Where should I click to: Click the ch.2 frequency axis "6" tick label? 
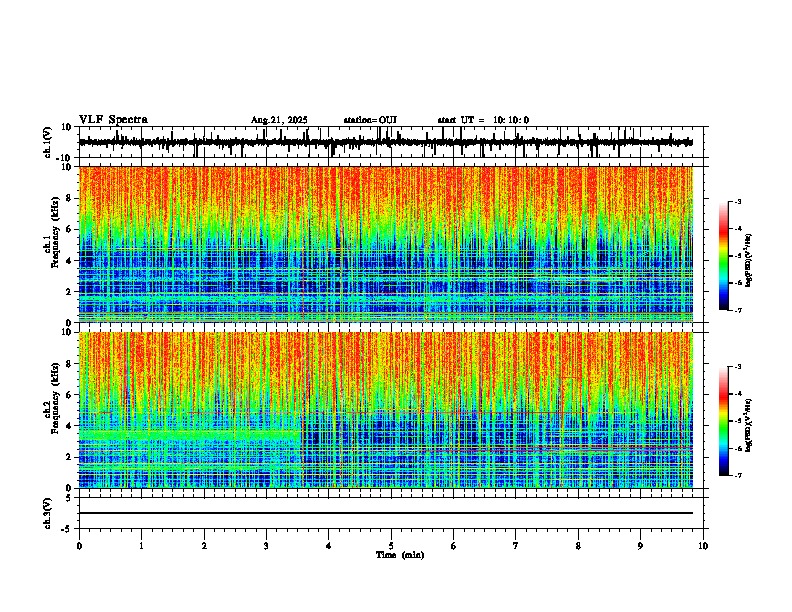[x=69, y=395]
